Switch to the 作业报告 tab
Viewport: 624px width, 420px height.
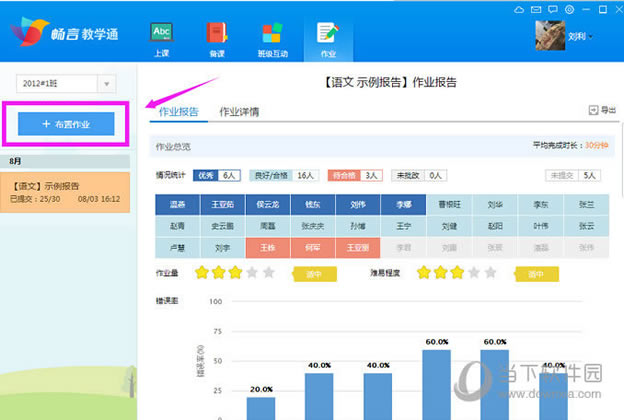pyautogui.click(x=178, y=112)
